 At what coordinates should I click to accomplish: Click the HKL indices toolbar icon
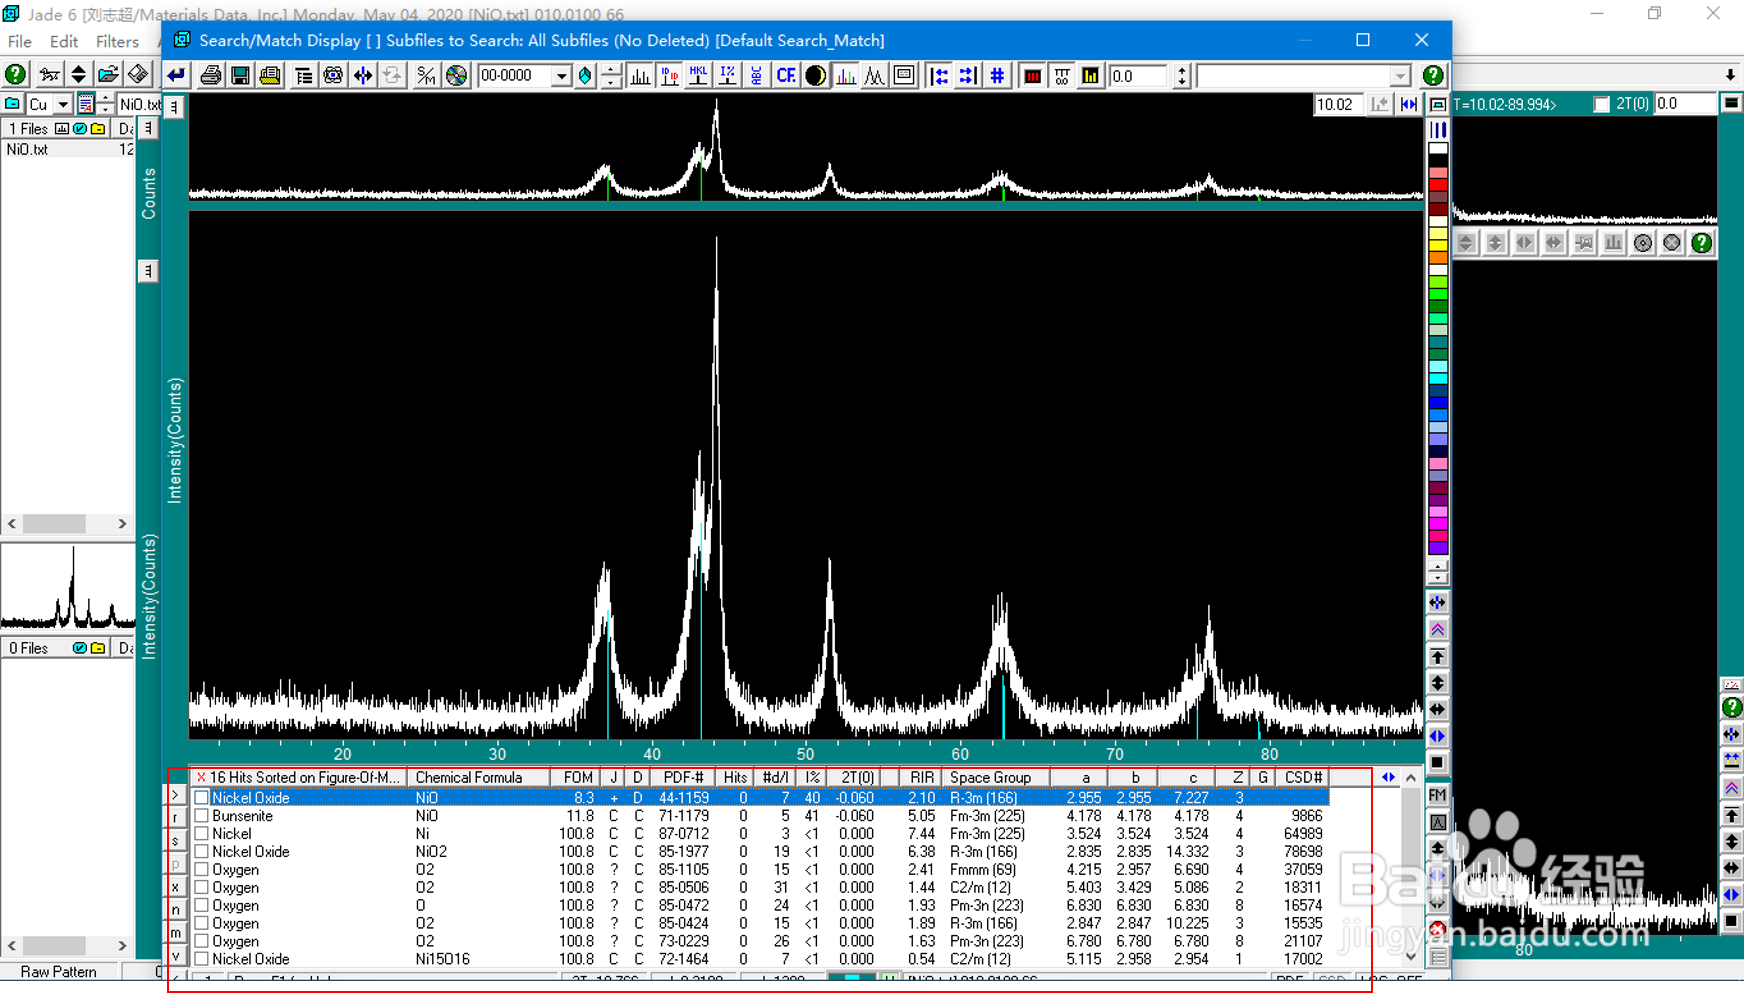[698, 76]
